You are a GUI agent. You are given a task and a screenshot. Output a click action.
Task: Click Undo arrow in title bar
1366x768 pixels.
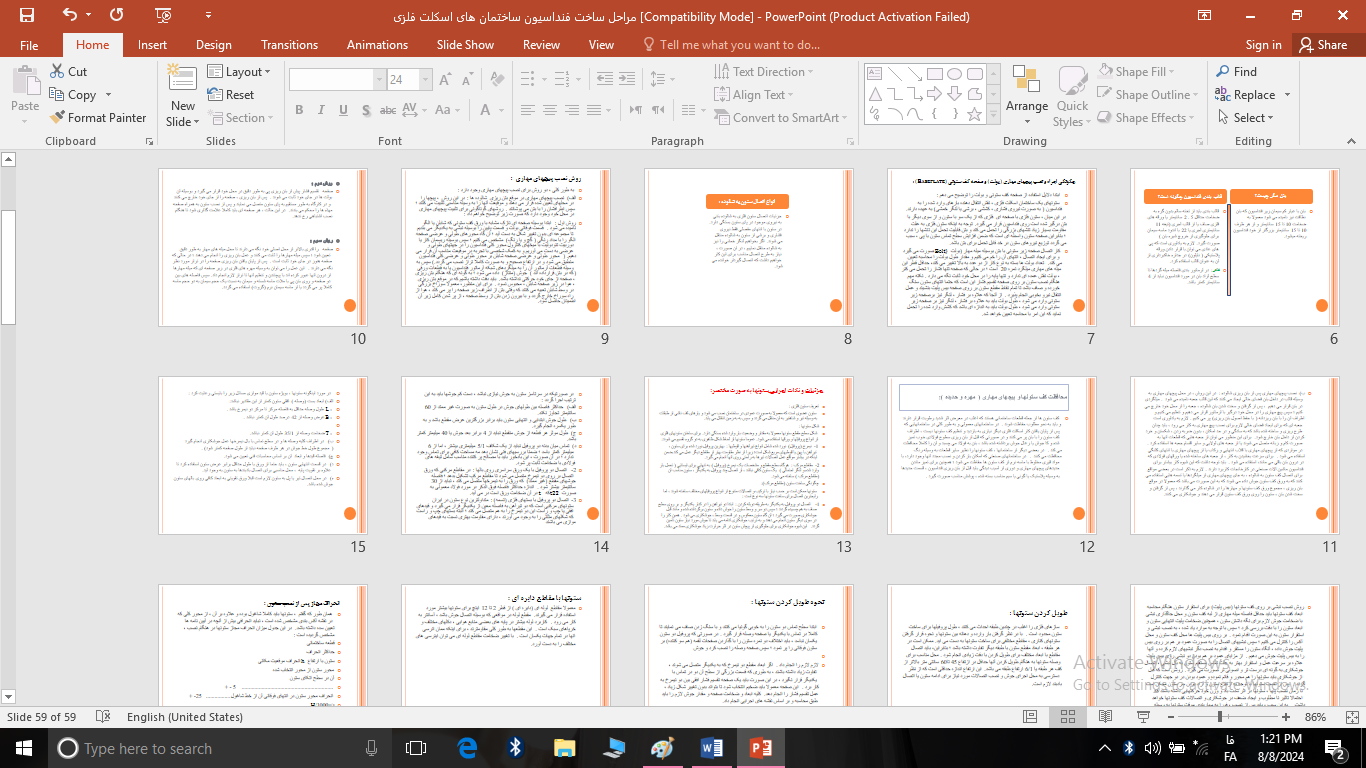[x=69, y=15]
